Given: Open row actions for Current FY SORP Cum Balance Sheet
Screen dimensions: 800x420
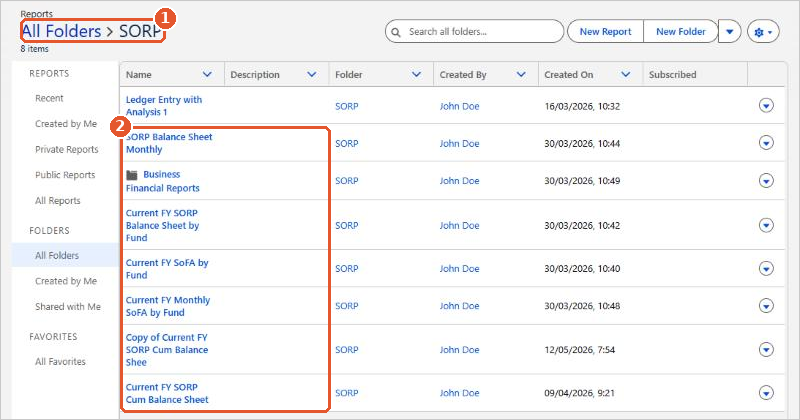Looking at the screenshot, I should (766, 393).
